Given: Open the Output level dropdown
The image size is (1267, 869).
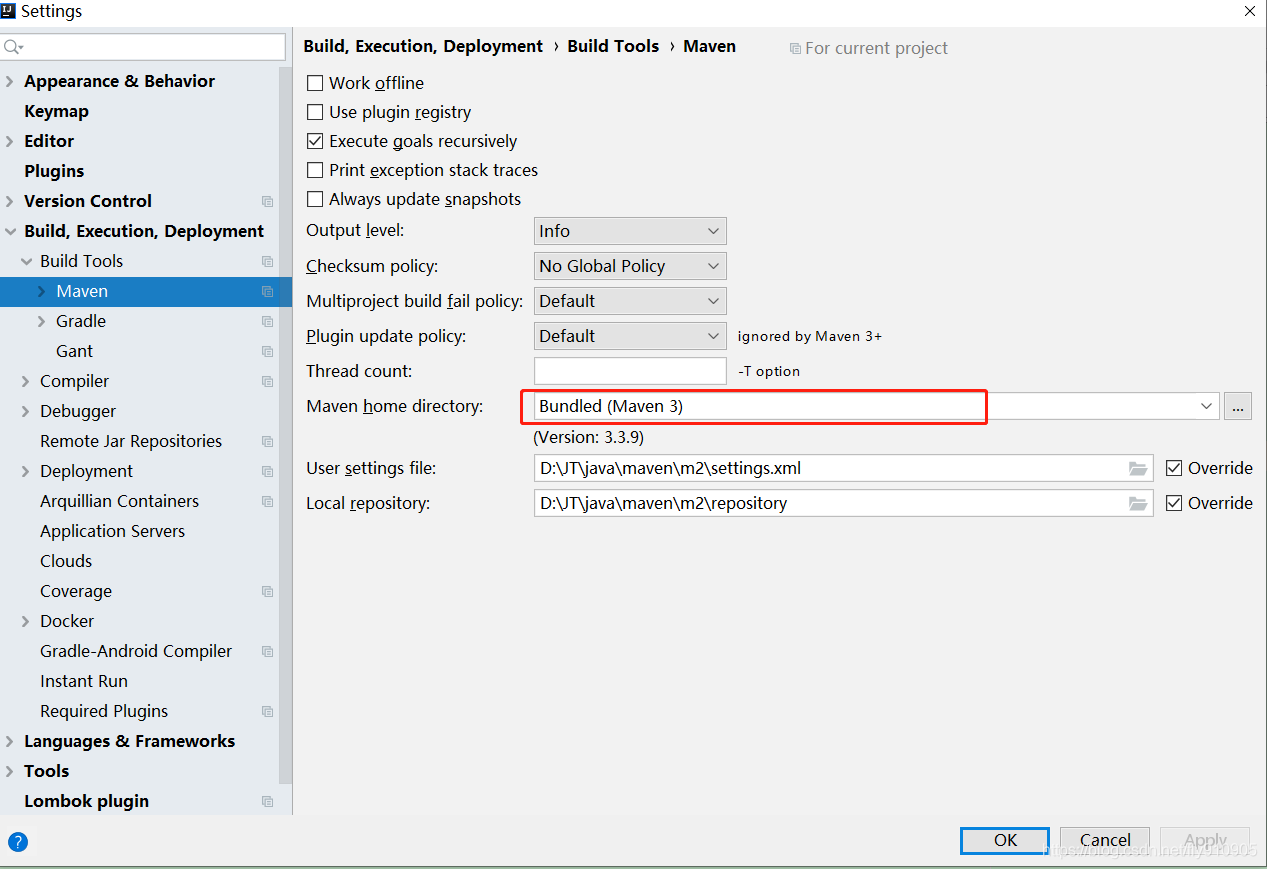Looking at the screenshot, I should (630, 231).
